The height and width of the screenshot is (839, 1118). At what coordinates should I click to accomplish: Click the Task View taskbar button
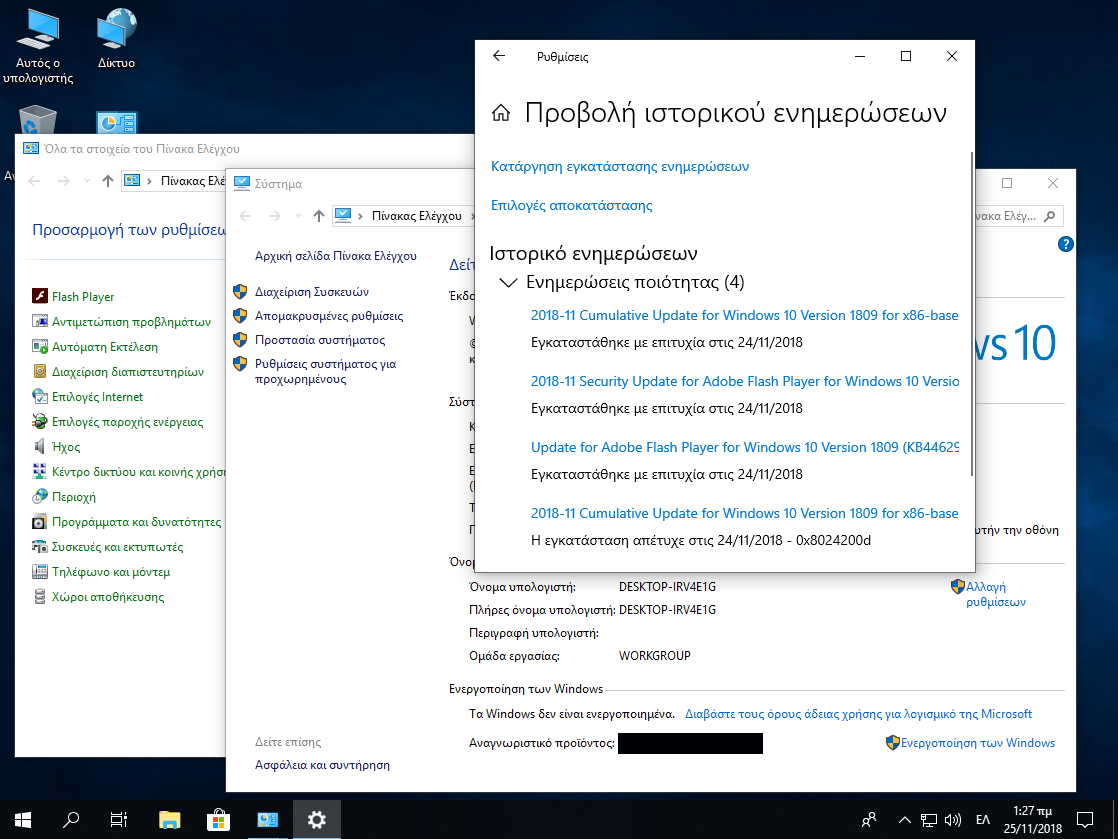click(x=119, y=820)
